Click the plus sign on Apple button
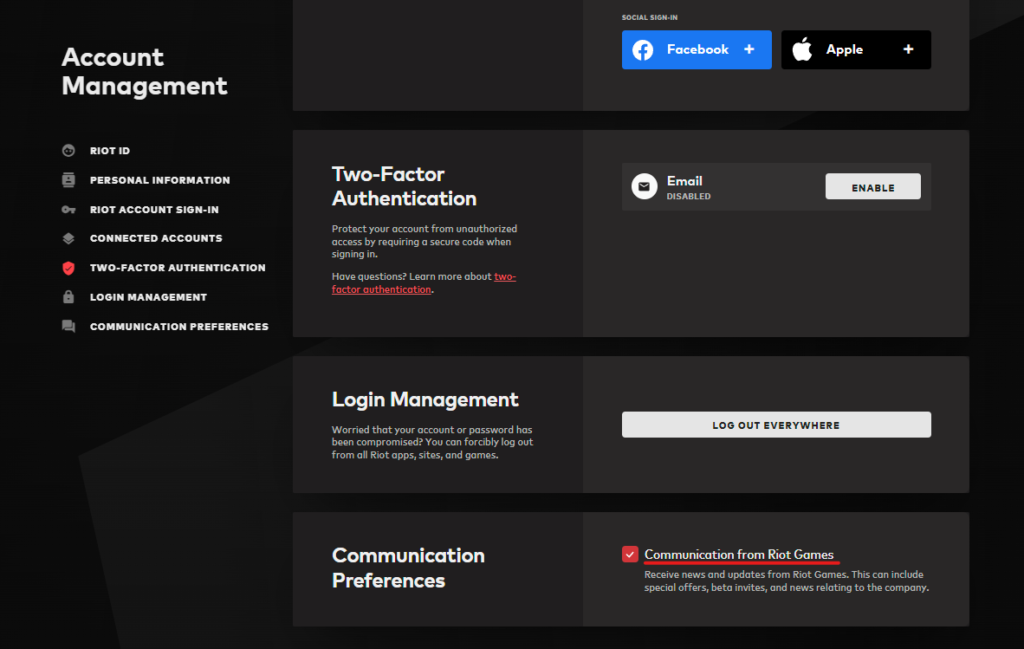 click(908, 50)
